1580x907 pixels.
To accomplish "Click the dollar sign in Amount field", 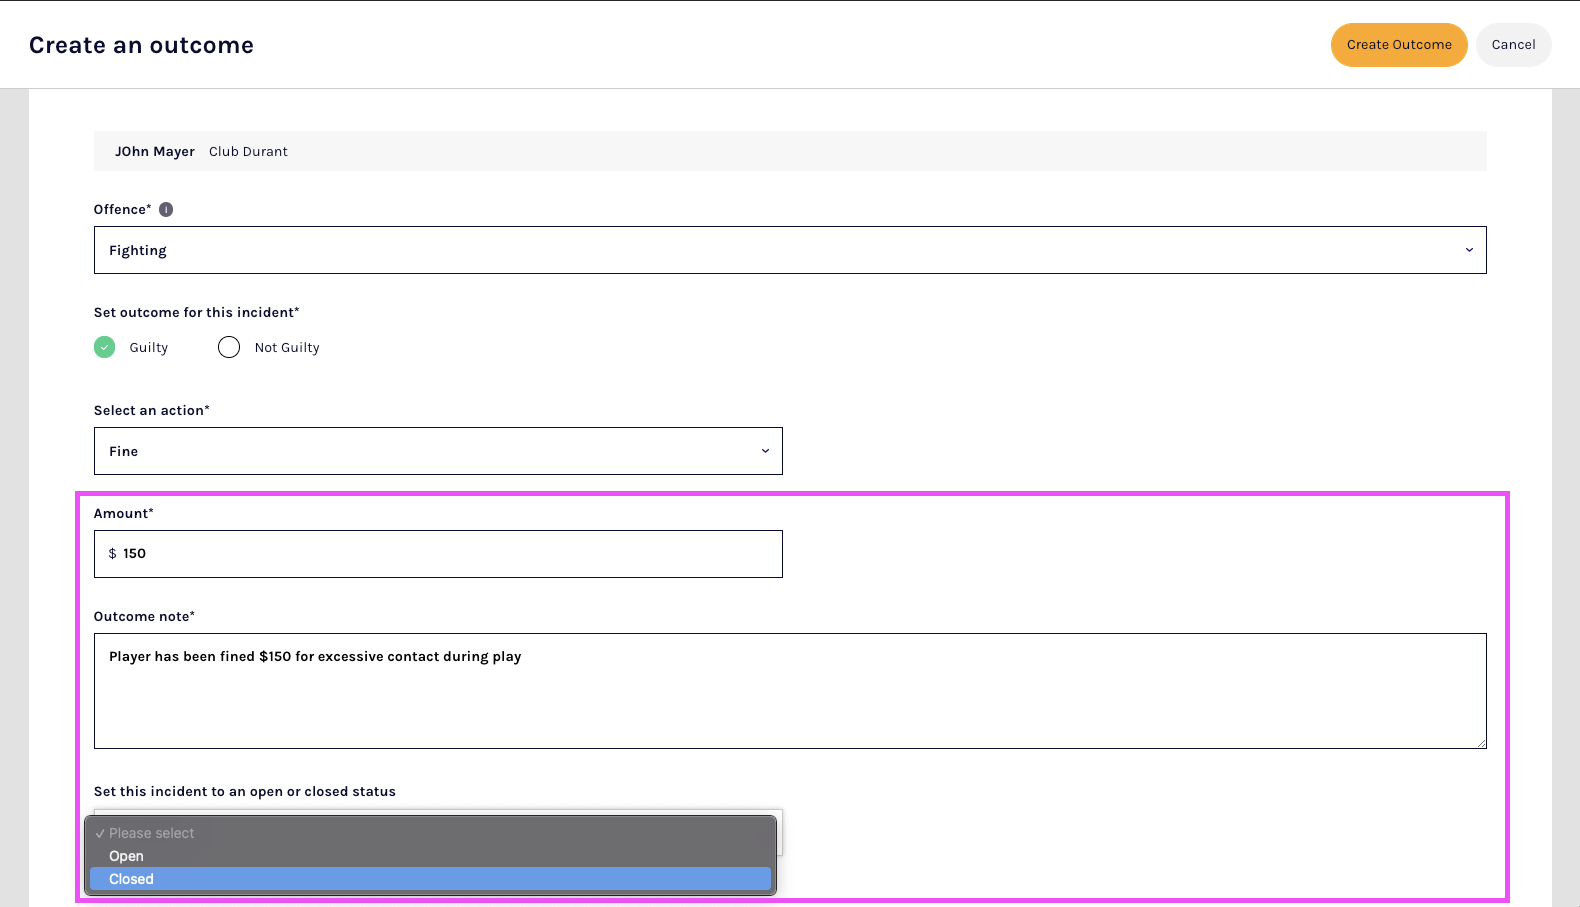I will coord(113,554).
